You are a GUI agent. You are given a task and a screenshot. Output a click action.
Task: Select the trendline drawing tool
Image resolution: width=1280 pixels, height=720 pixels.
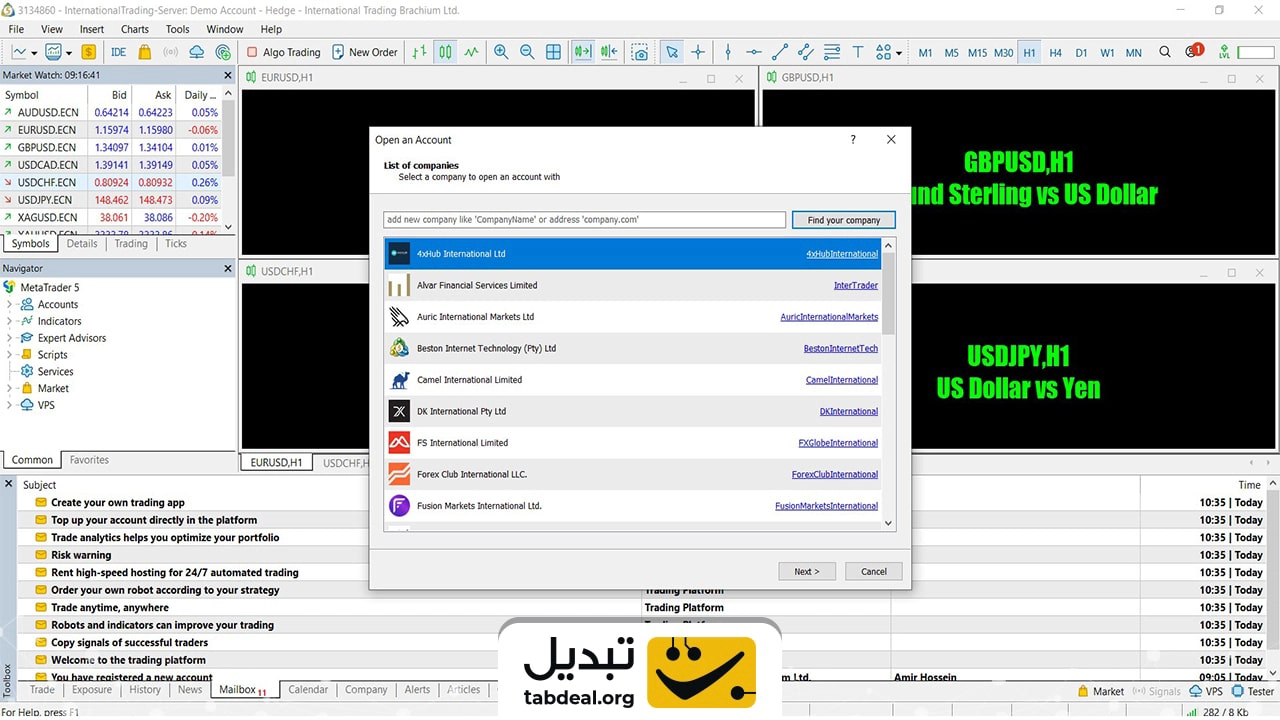pos(780,52)
